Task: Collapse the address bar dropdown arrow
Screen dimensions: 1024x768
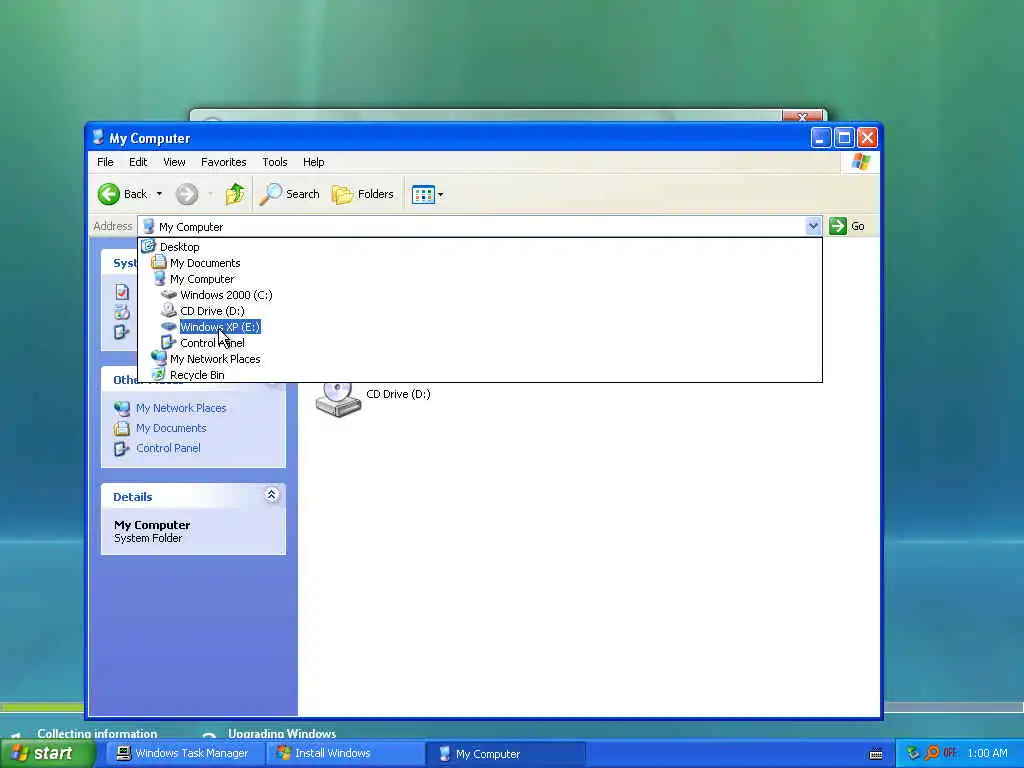Action: pos(813,226)
